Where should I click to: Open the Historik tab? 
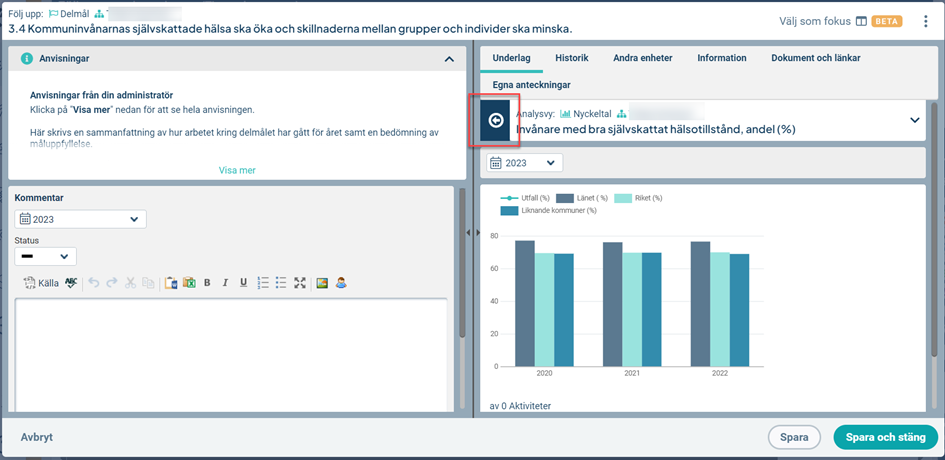click(571, 58)
